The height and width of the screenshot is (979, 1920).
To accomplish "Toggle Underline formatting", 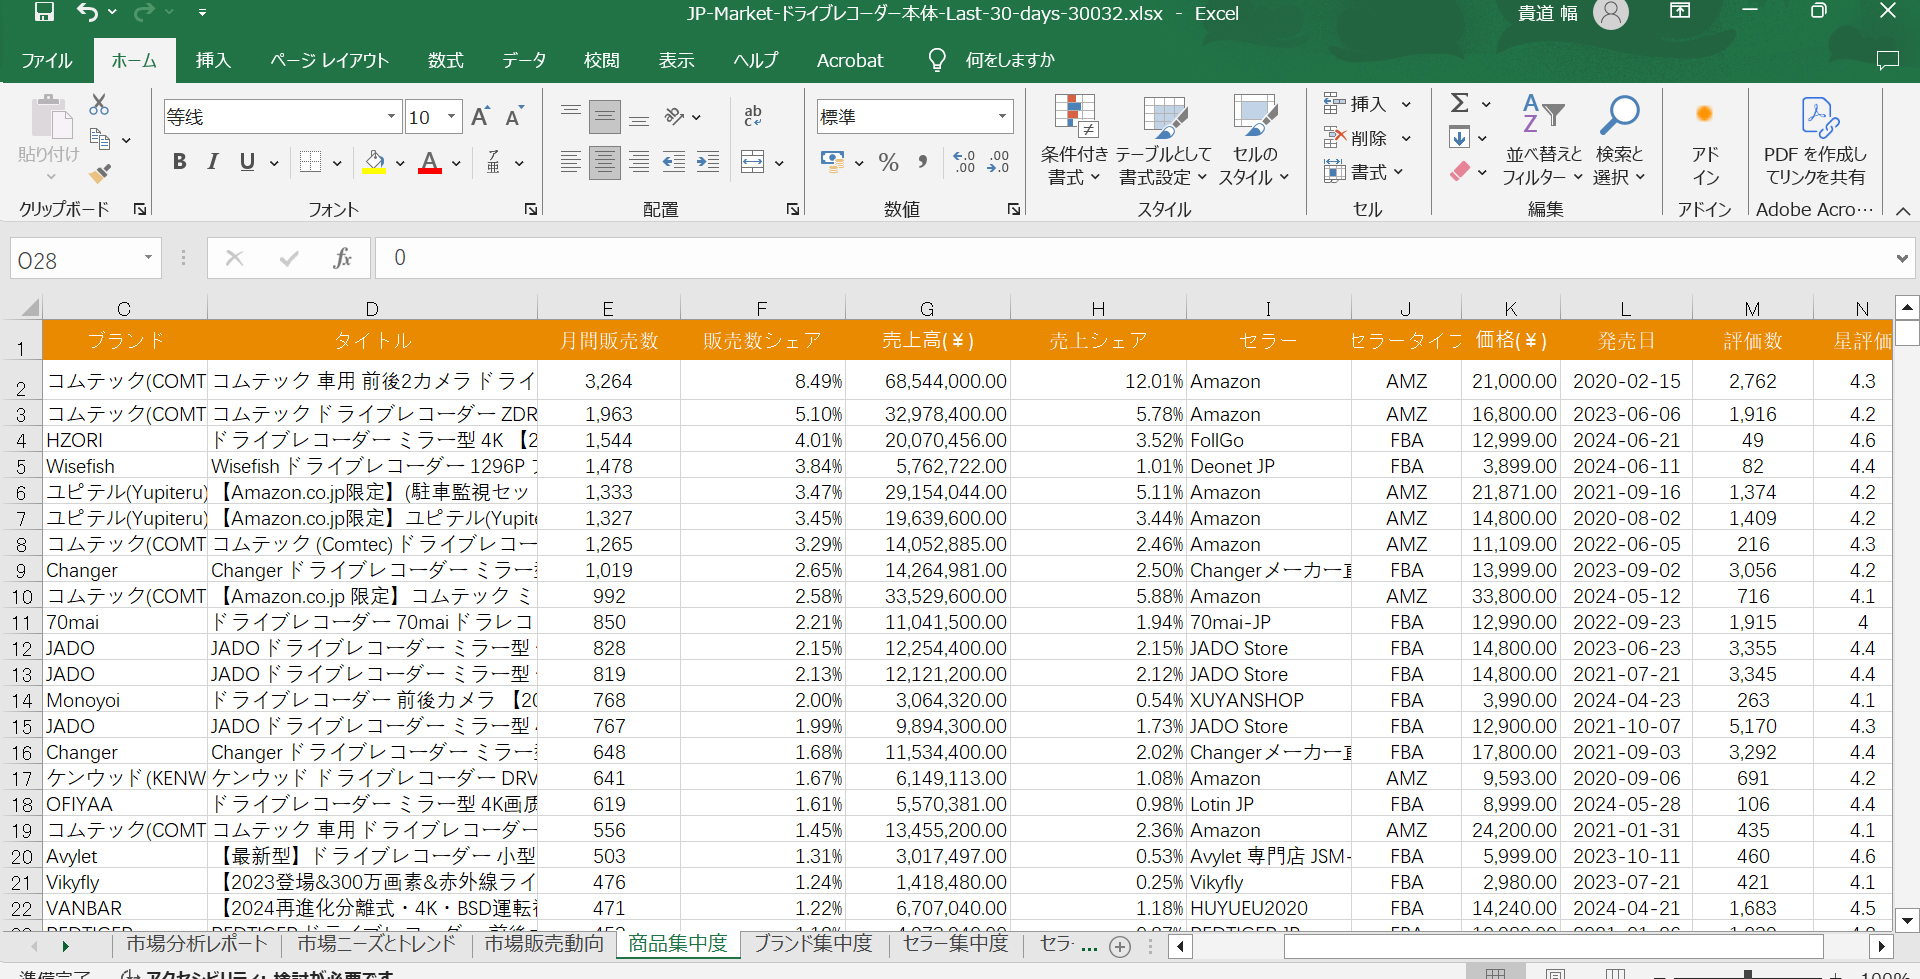I will (247, 162).
